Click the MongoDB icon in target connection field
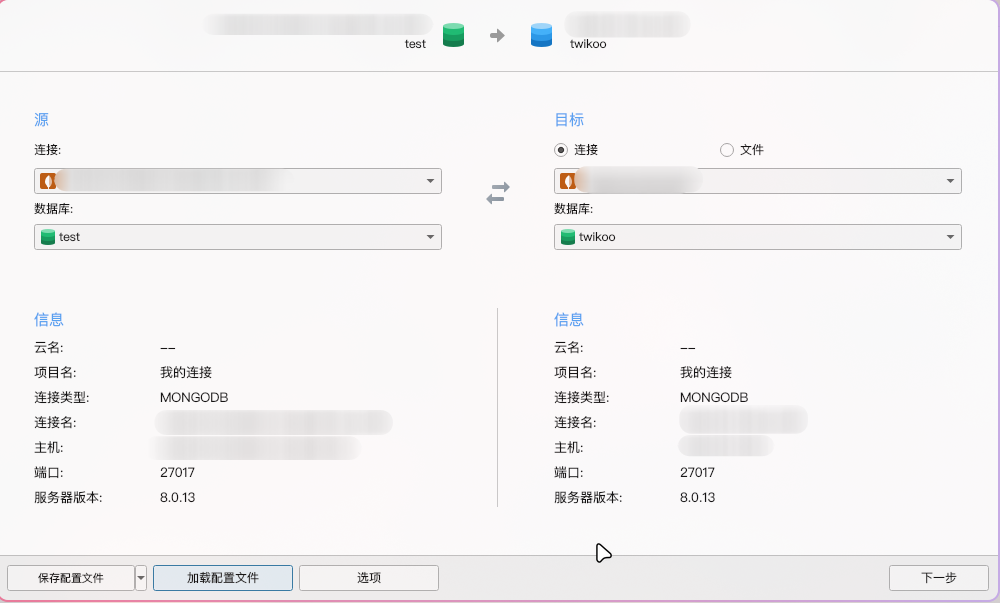 click(x=566, y=181)
